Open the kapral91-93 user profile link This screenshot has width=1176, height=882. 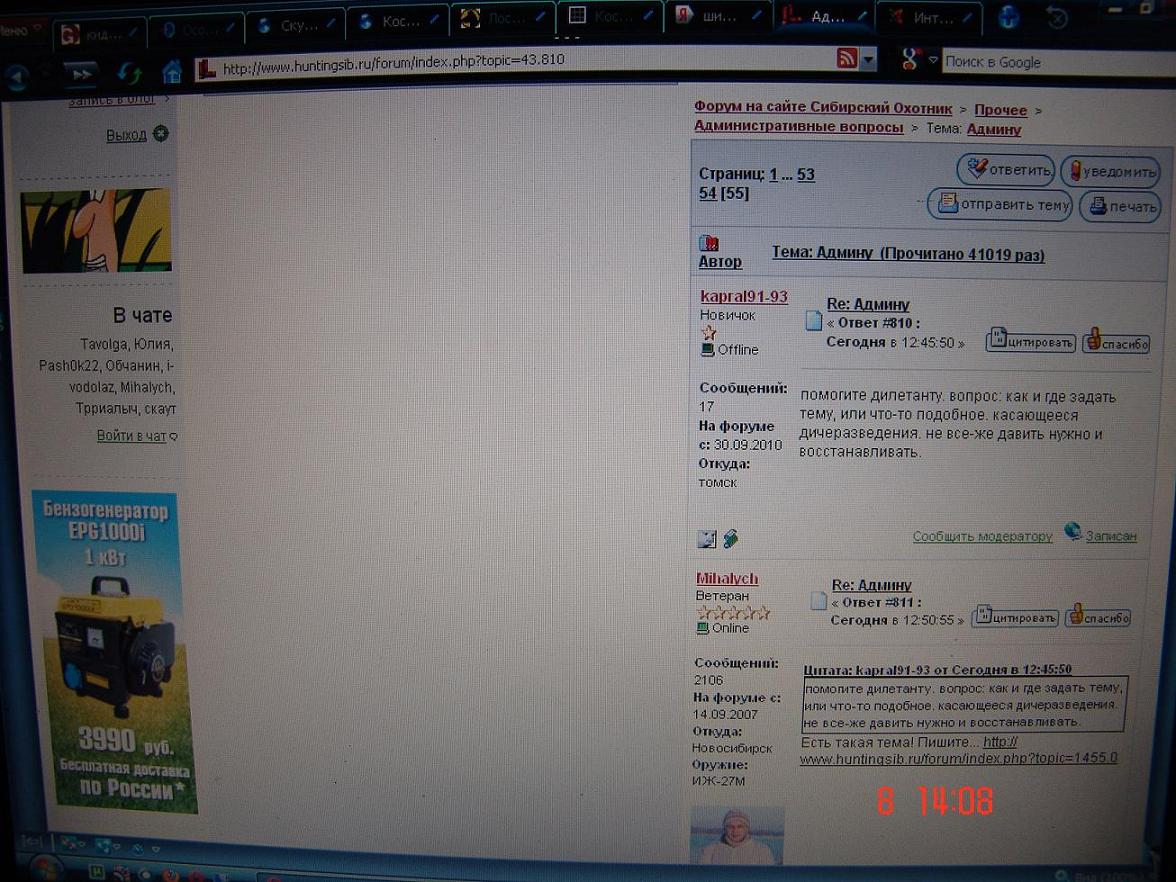pos(743,297)
